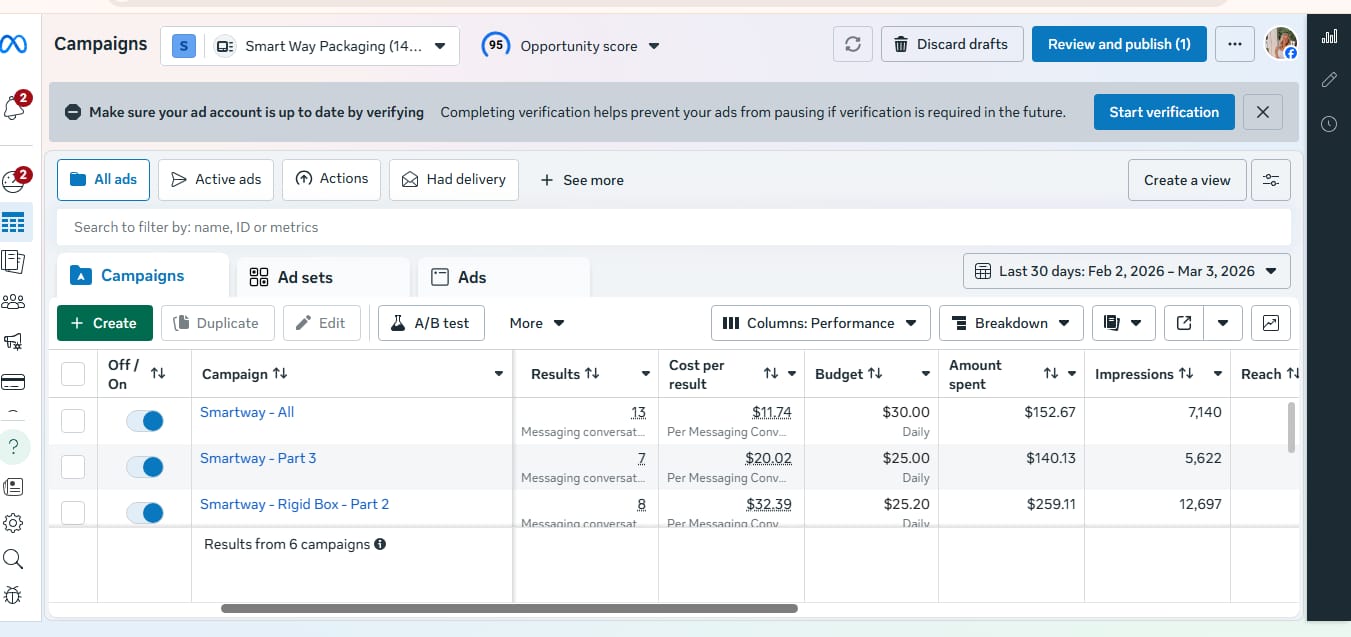This screenshot has width=1351, height=637.
Task: Check the Smartway - All row checkbox
Action: click(x=73, y=421)
